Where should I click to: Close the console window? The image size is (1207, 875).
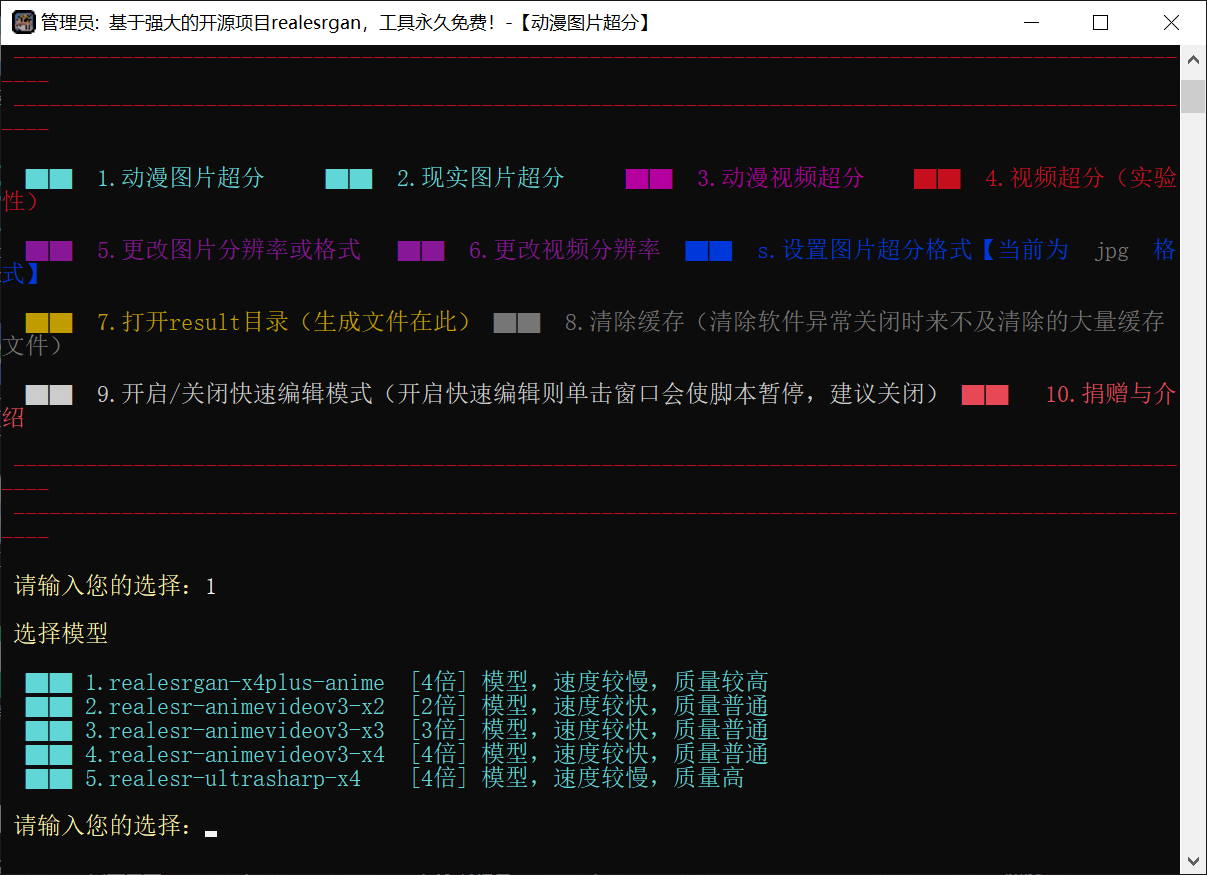tap(1170, 22)
